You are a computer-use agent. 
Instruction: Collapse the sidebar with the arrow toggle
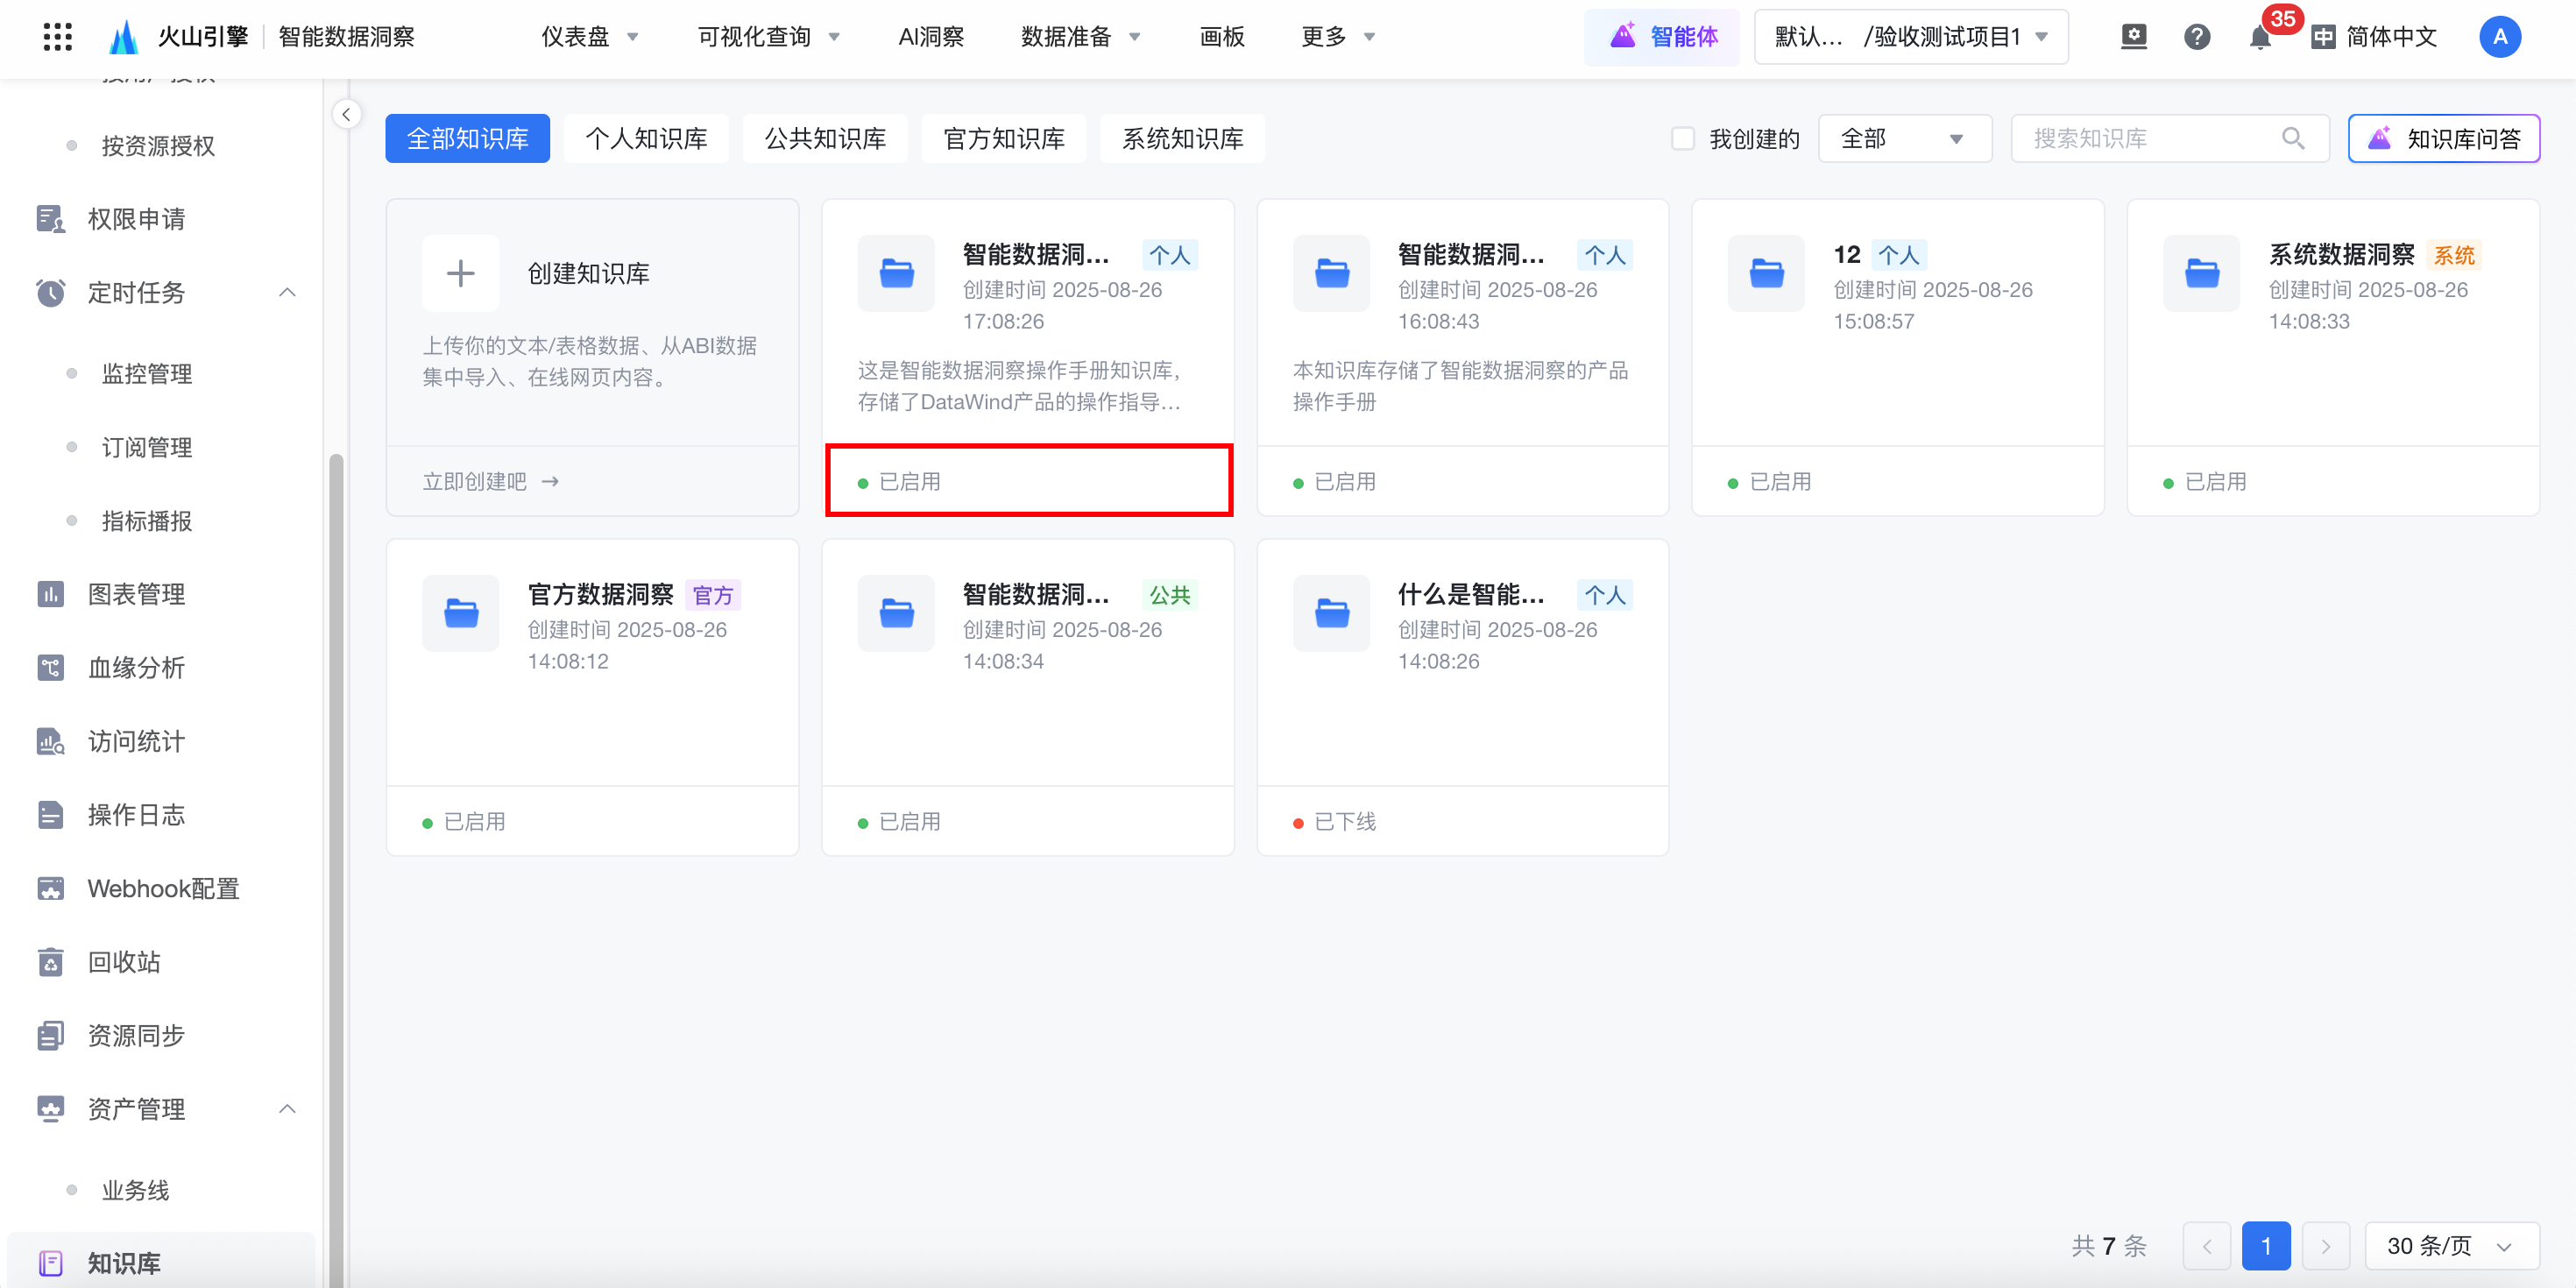(x=346, y=114)
